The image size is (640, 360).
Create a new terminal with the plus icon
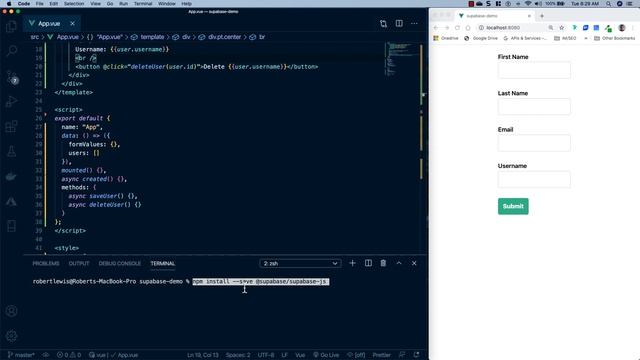pyautogui.click(x=352, y=263)
